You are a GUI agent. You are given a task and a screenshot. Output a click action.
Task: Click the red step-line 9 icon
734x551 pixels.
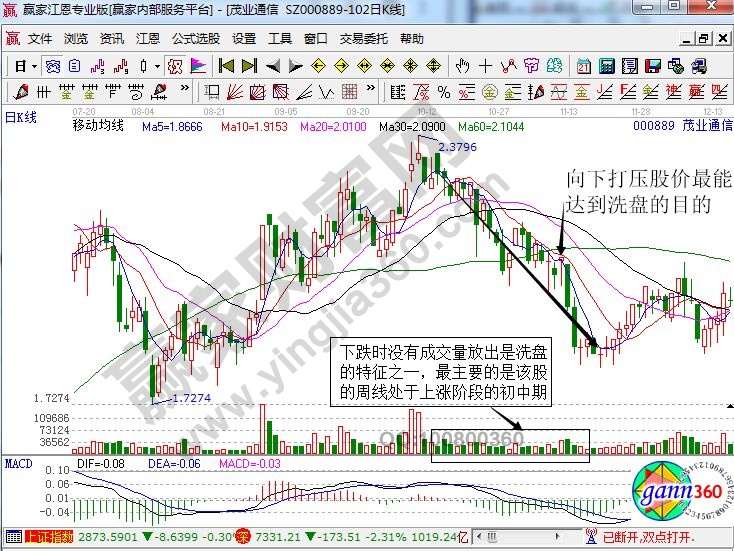[x=121, y=66]
